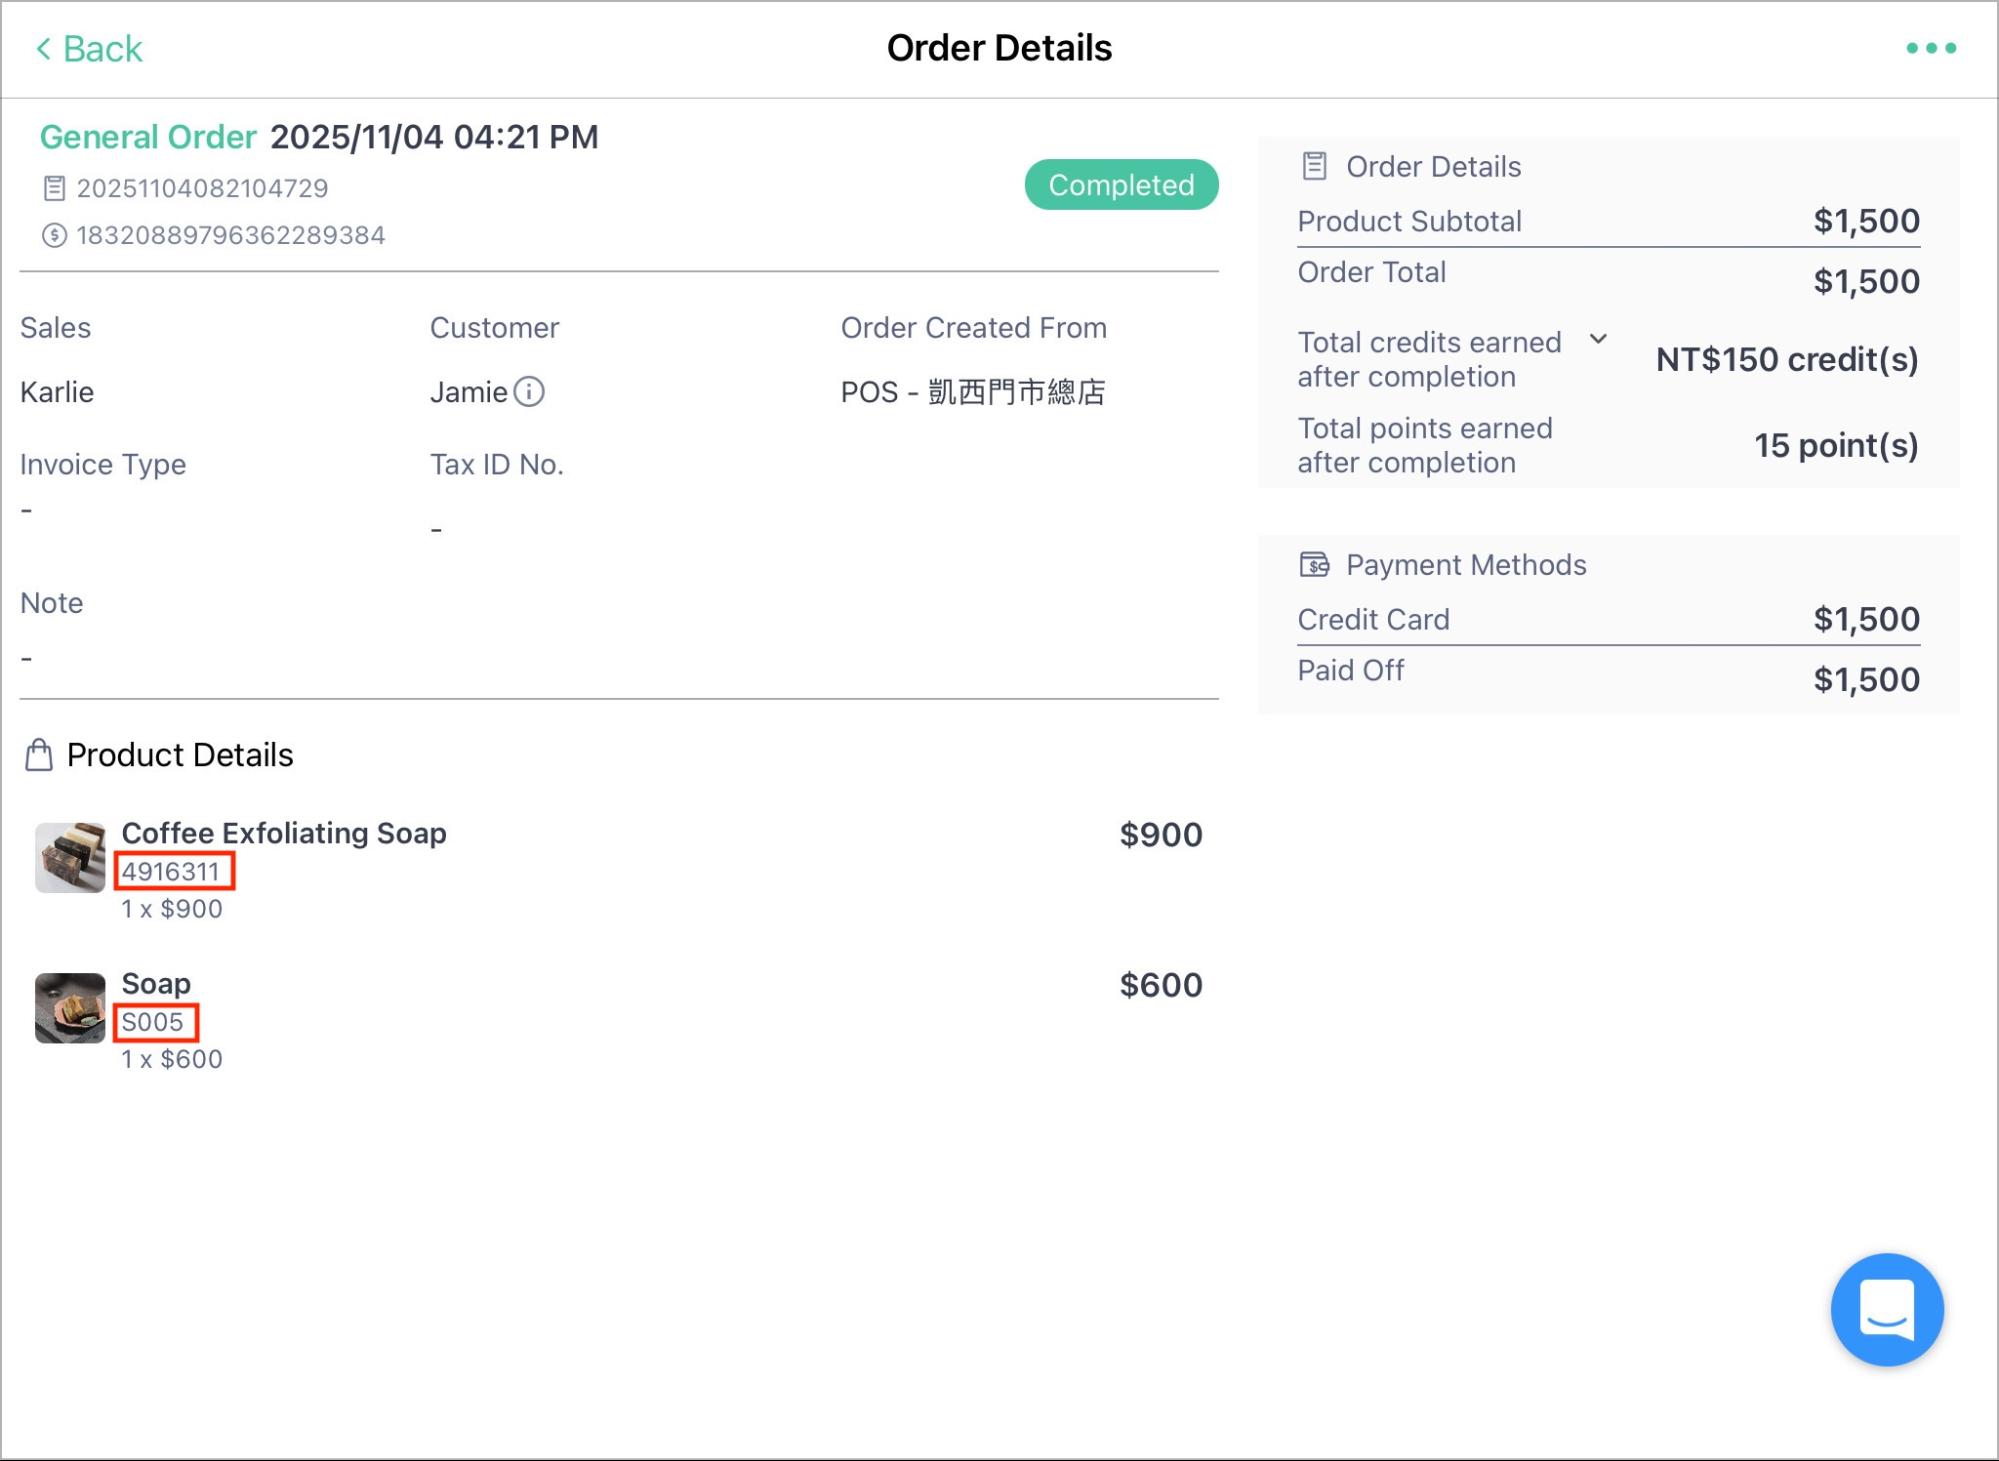
Task: Go back using the Back link
Action: [x=90, y=48]
